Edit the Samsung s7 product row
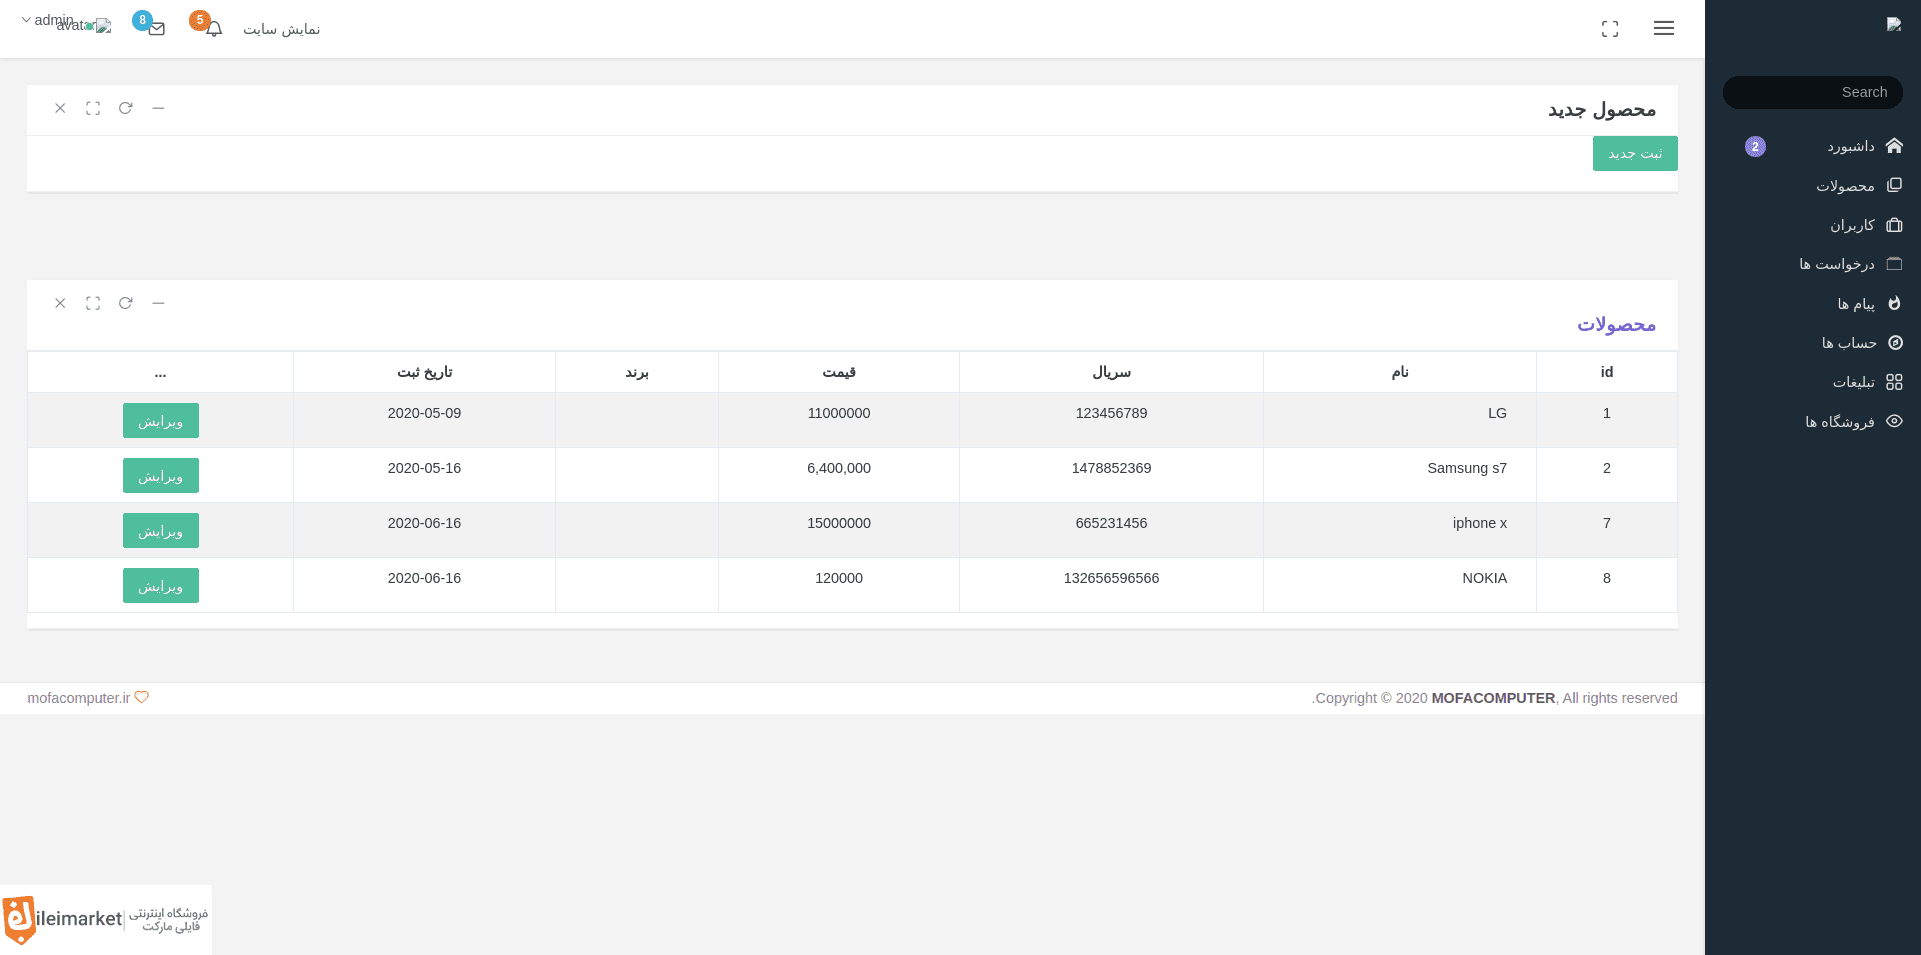The width and height of the screenshot is (1921, 955). [161, 476]
